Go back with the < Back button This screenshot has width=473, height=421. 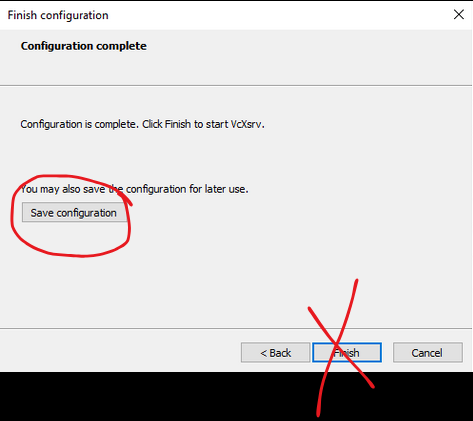point(276,352)
